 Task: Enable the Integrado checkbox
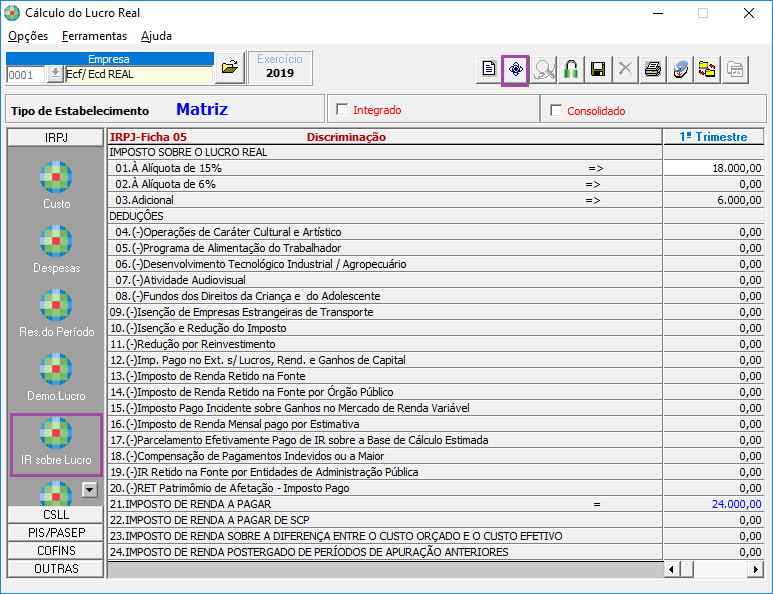coord(343,110)
